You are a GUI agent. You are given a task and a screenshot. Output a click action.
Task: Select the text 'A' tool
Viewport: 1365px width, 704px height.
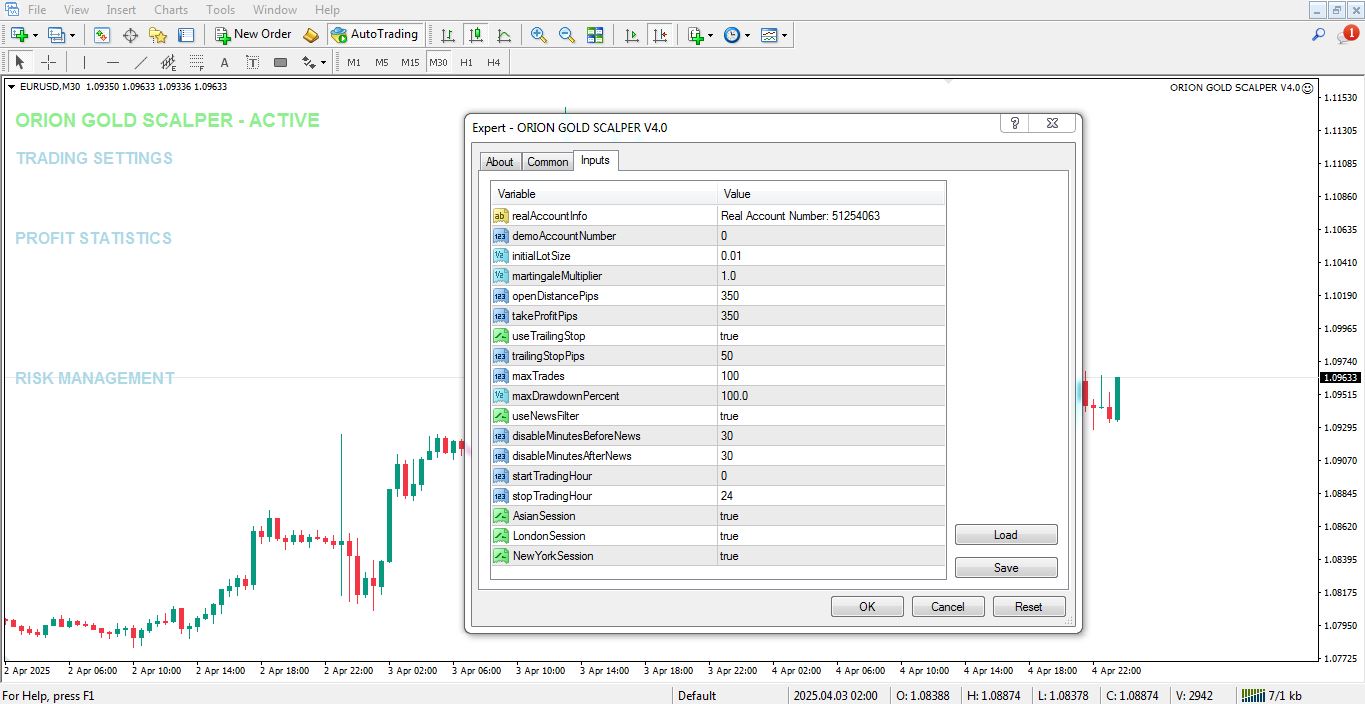pyautogui.click(x=224, y=62)
